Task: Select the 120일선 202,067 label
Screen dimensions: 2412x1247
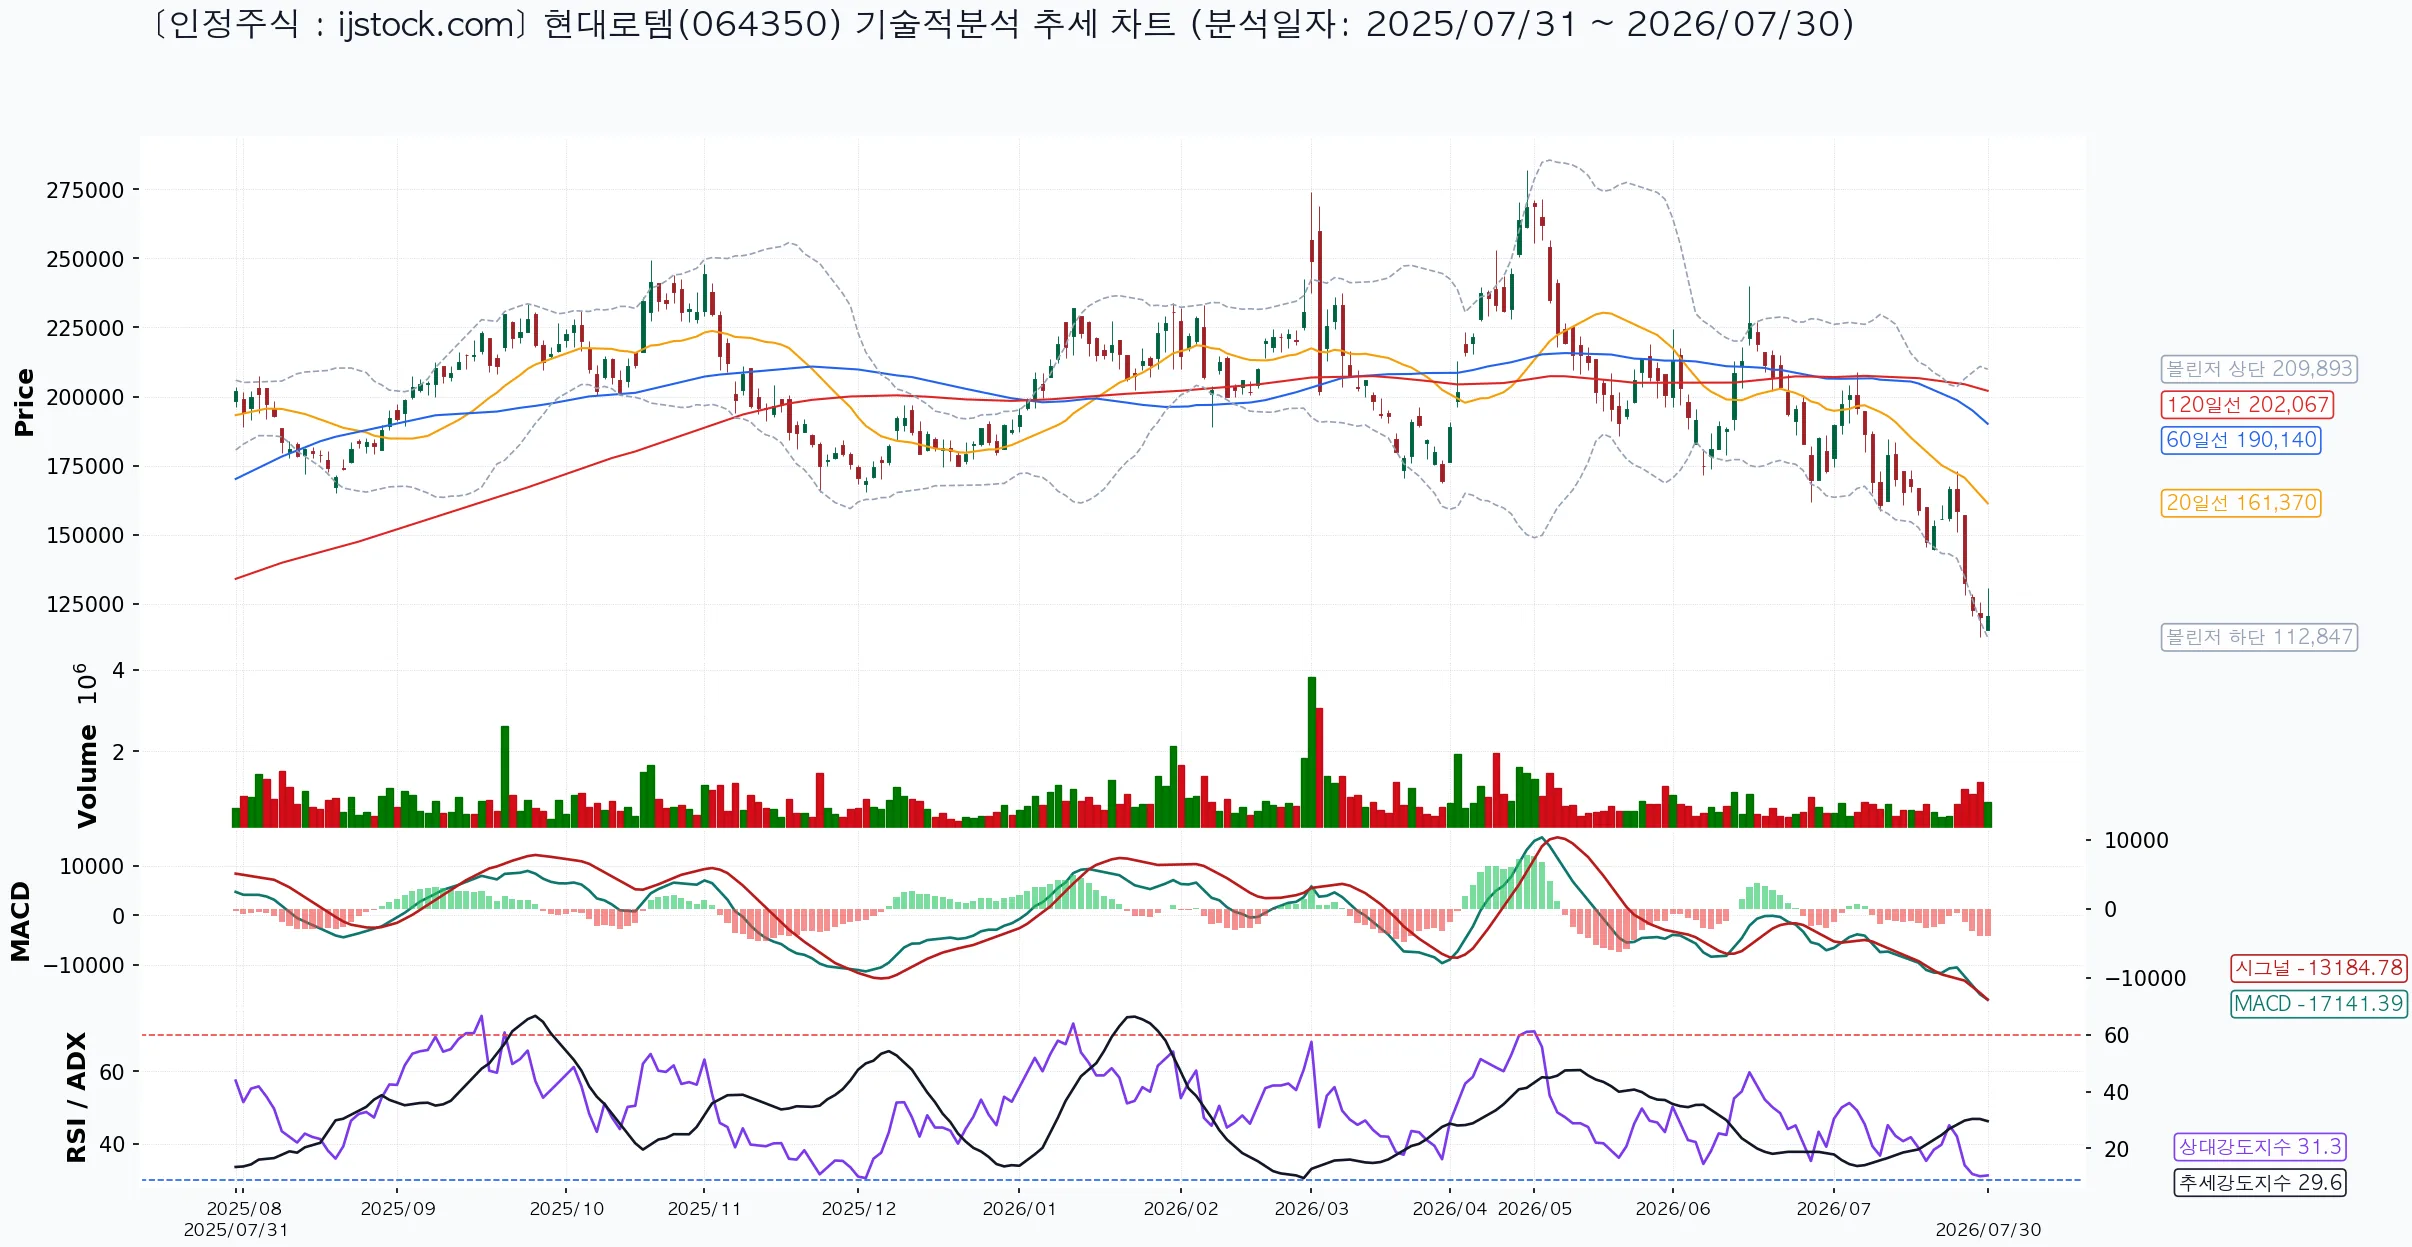Action: [2247, 405]
